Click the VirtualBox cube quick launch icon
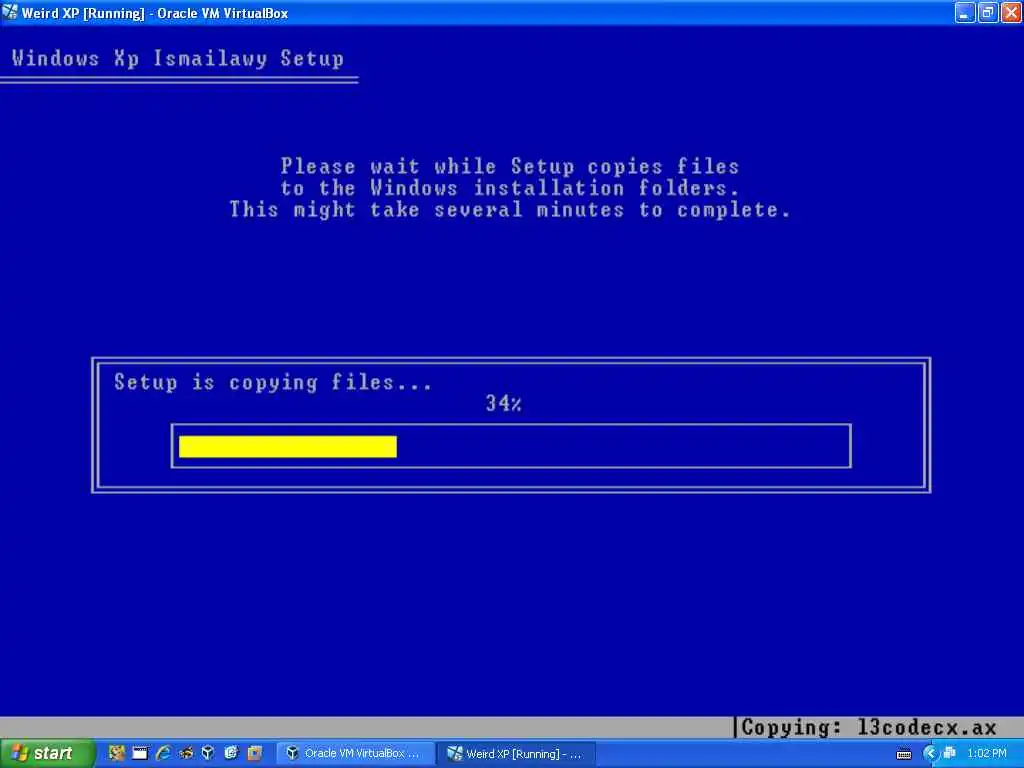This screenshot has width=1024, height=768. pyautogui.click(x=208, y=753)
